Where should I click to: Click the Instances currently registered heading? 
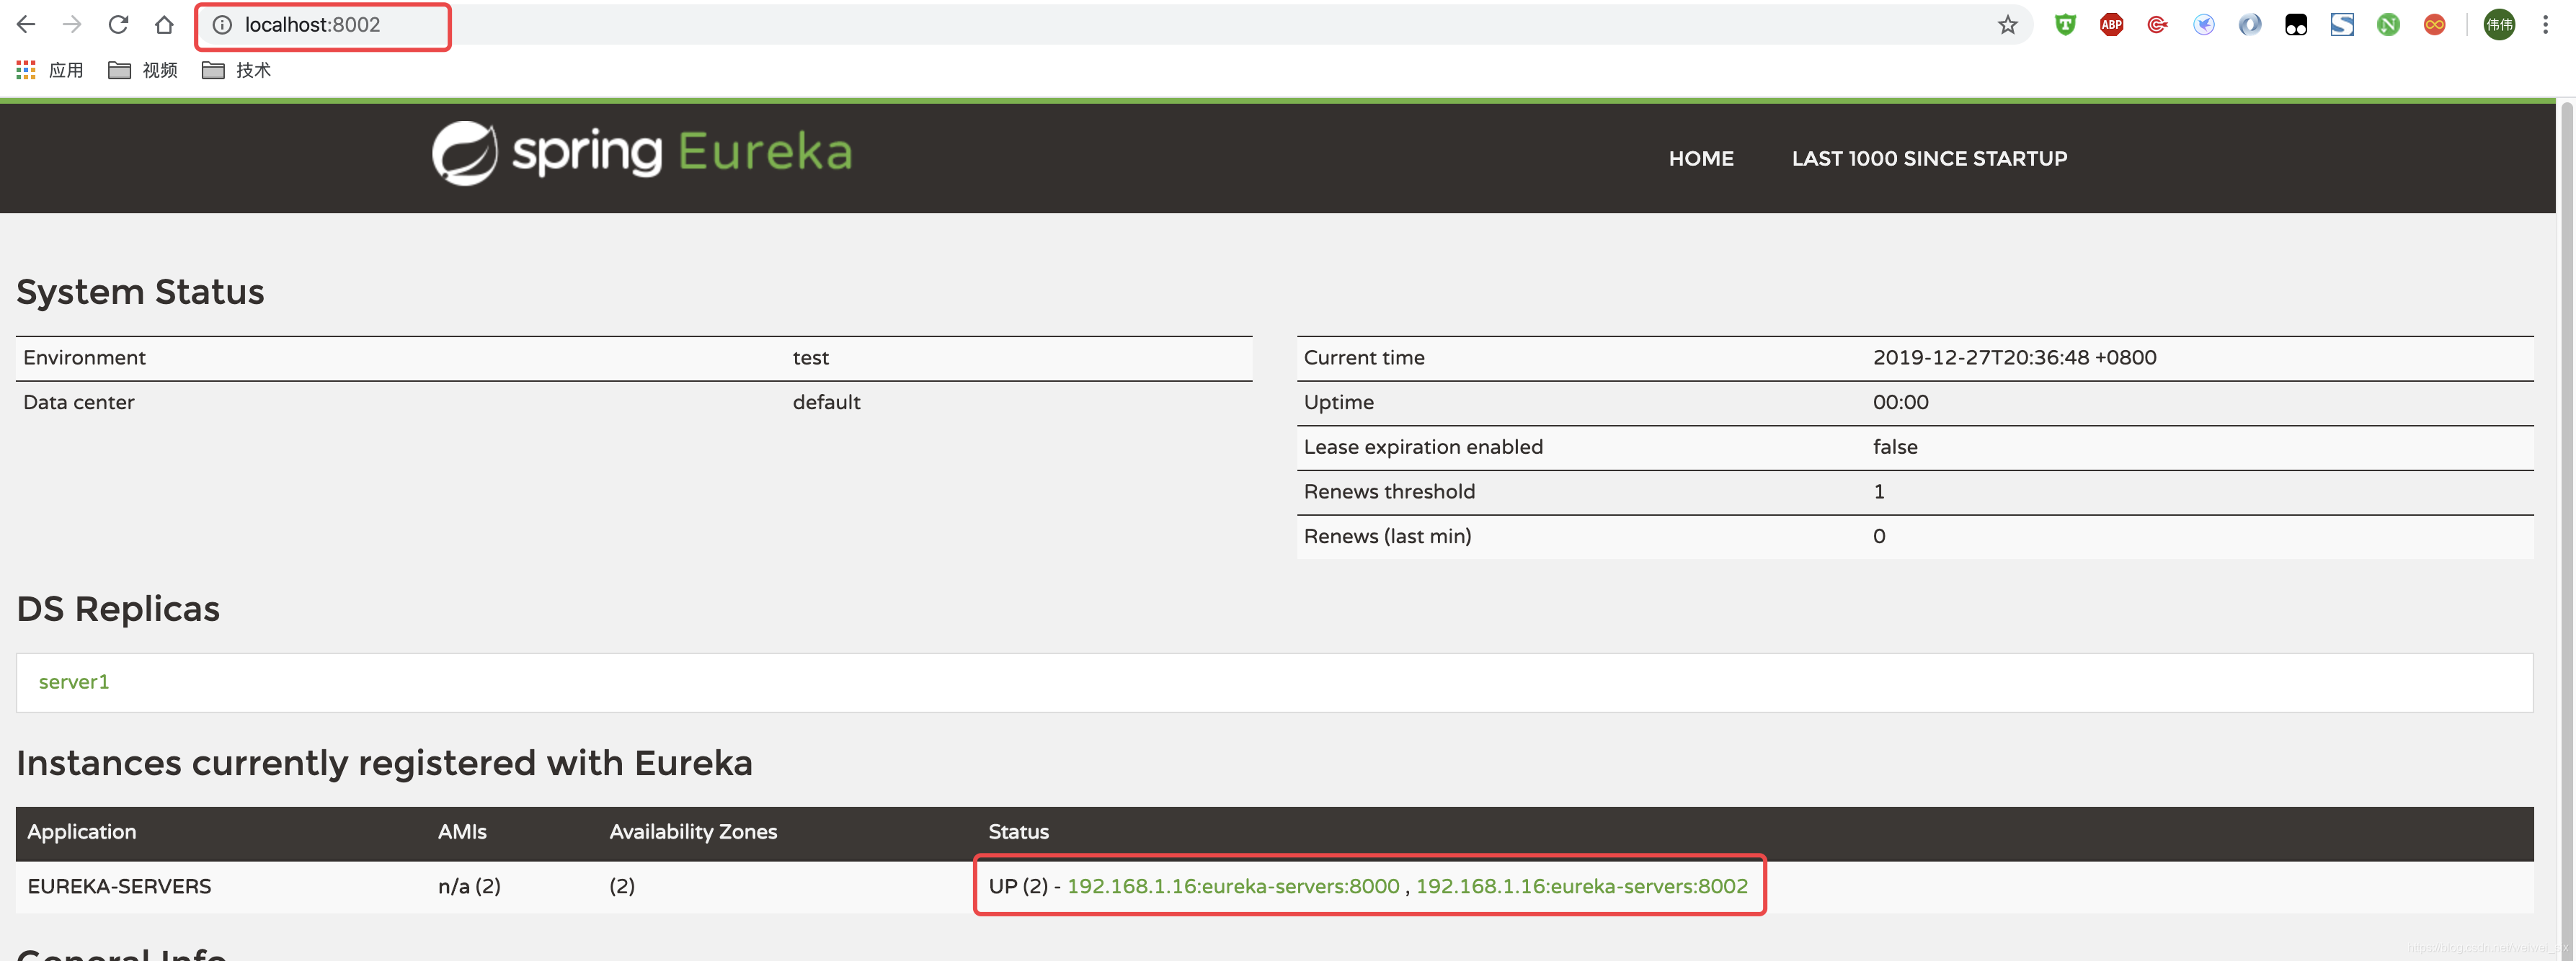[x=384, y=764]
